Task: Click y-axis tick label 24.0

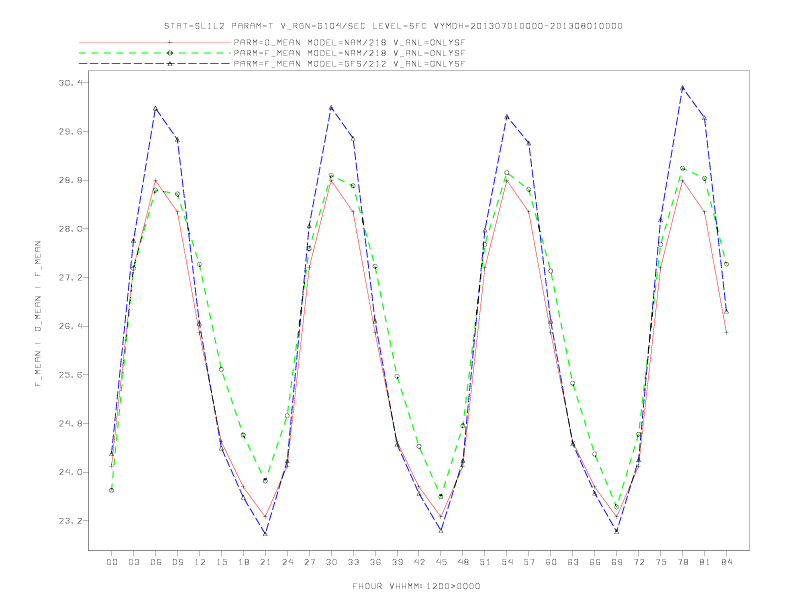Action: point(73,472)
